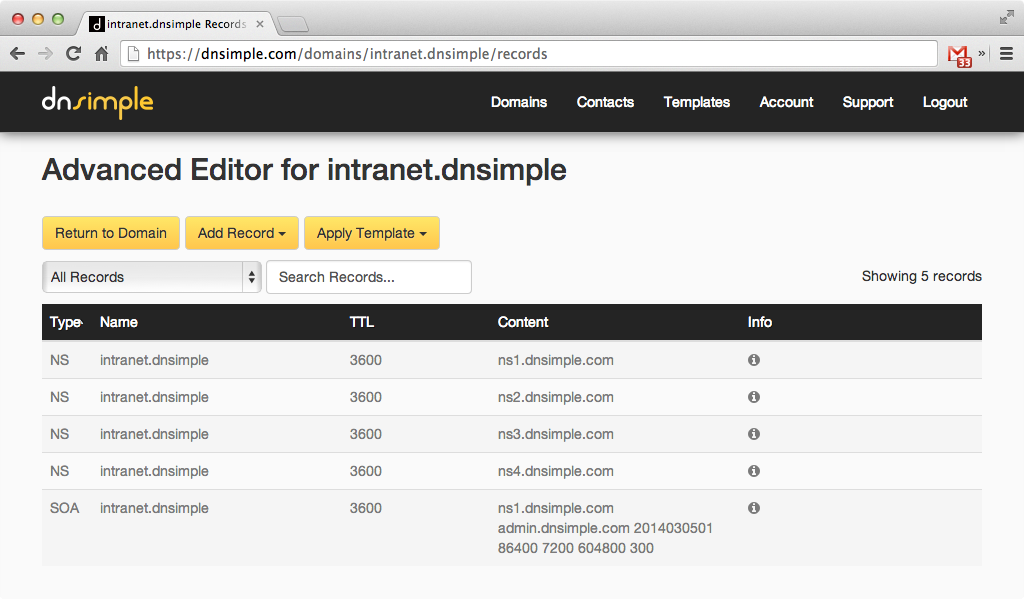
Task: Click 86400 7200 604800 300 SOA values
Action: pos(575,548)
